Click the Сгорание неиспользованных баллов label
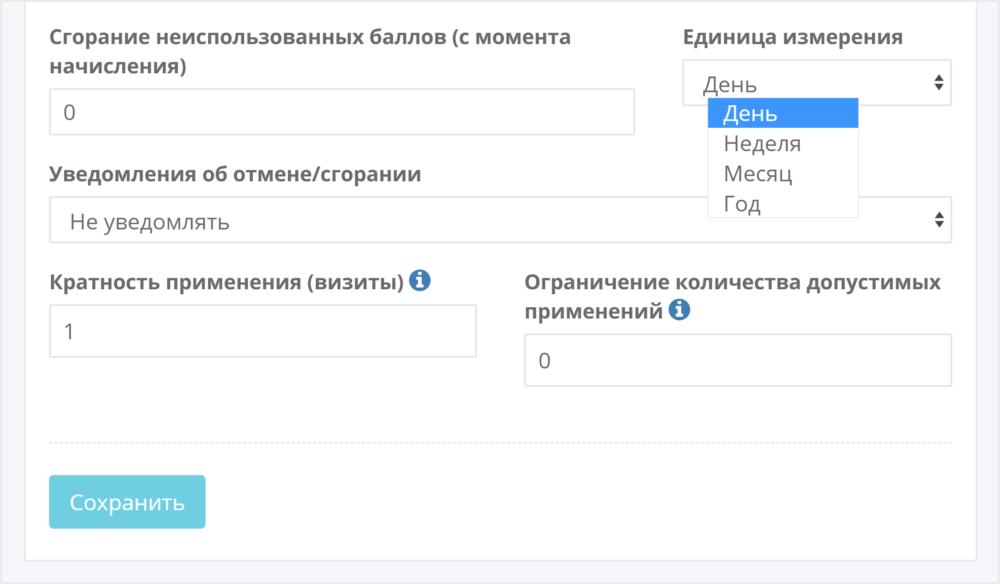 tap(310, 51)
